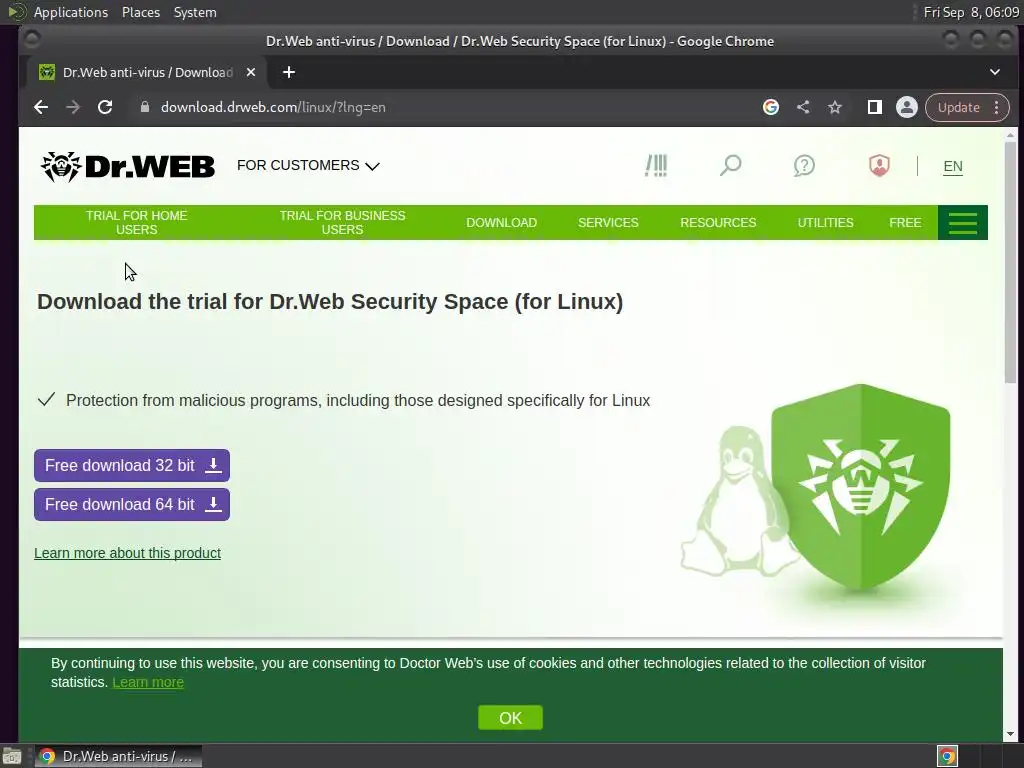Open the support question-mark icon

click(804, 165)
